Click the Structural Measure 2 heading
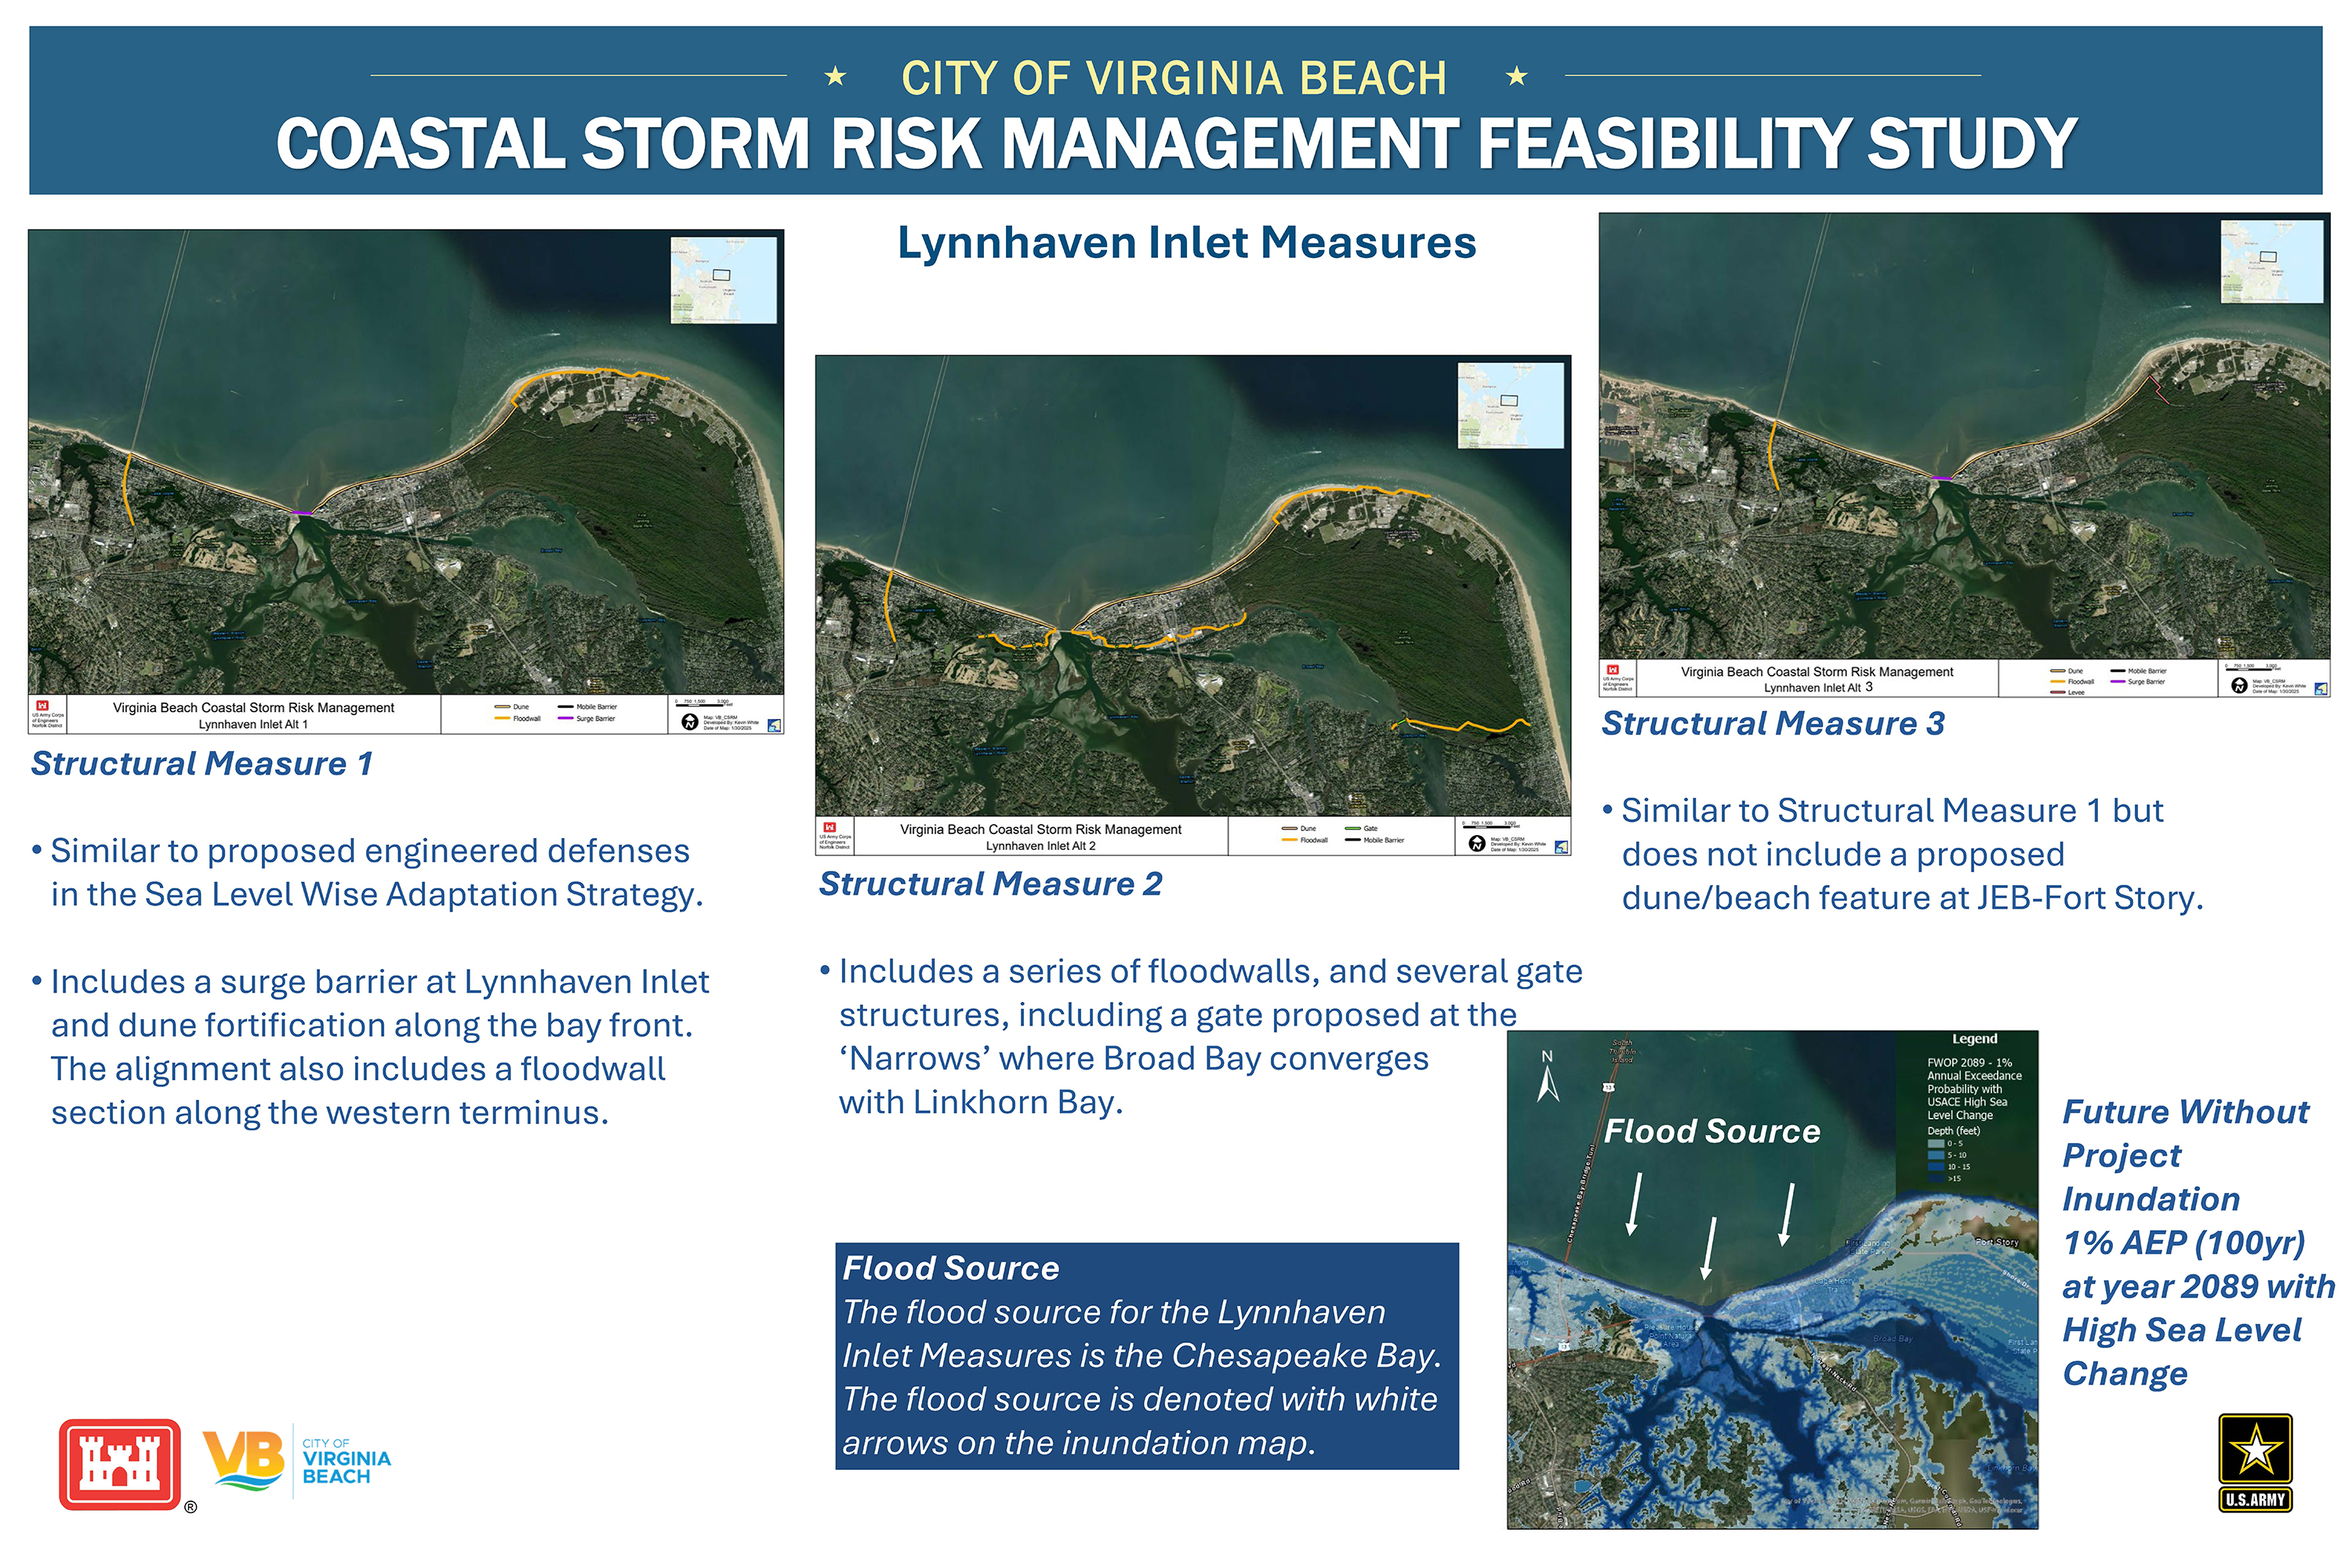 [x=990, y=883]
